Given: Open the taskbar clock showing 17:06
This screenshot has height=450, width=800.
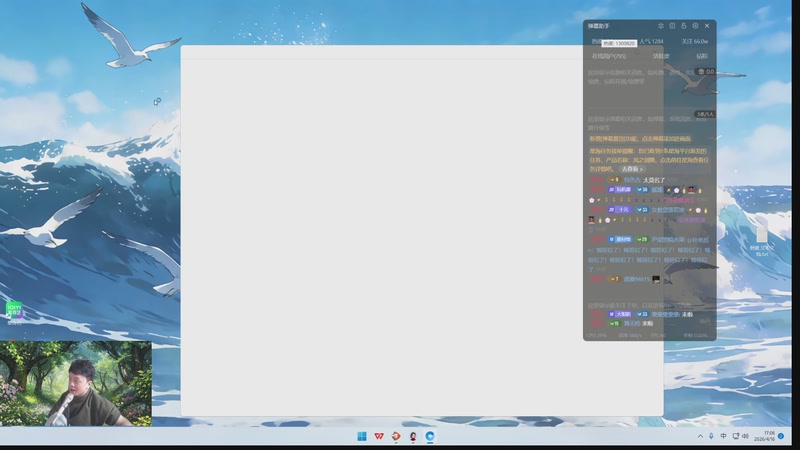Looking at the screenshot, I should 764,436.
